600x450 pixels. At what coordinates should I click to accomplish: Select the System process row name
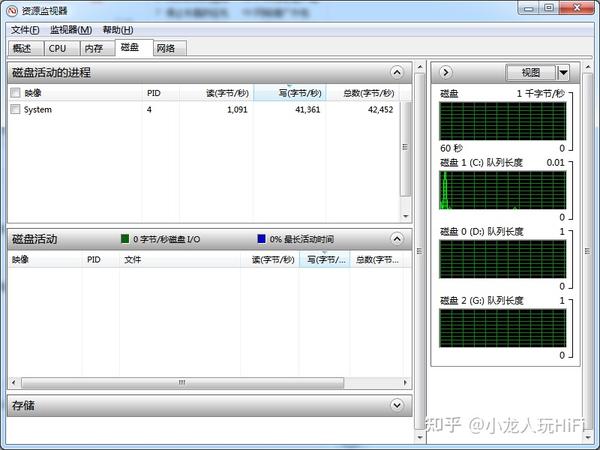tap(38, 109)
